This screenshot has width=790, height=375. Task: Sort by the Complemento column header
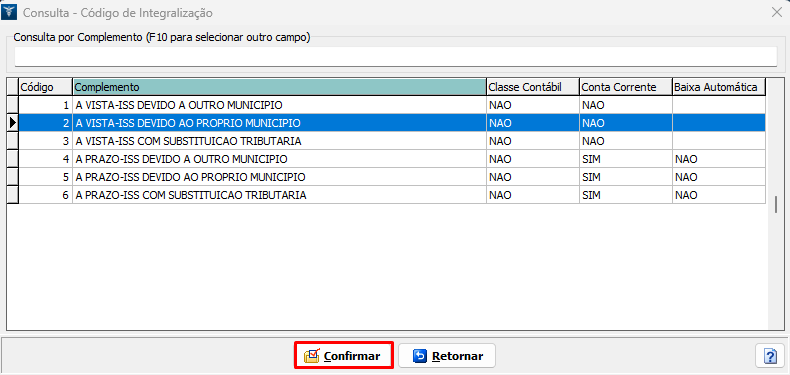click(x=280, y=87)
